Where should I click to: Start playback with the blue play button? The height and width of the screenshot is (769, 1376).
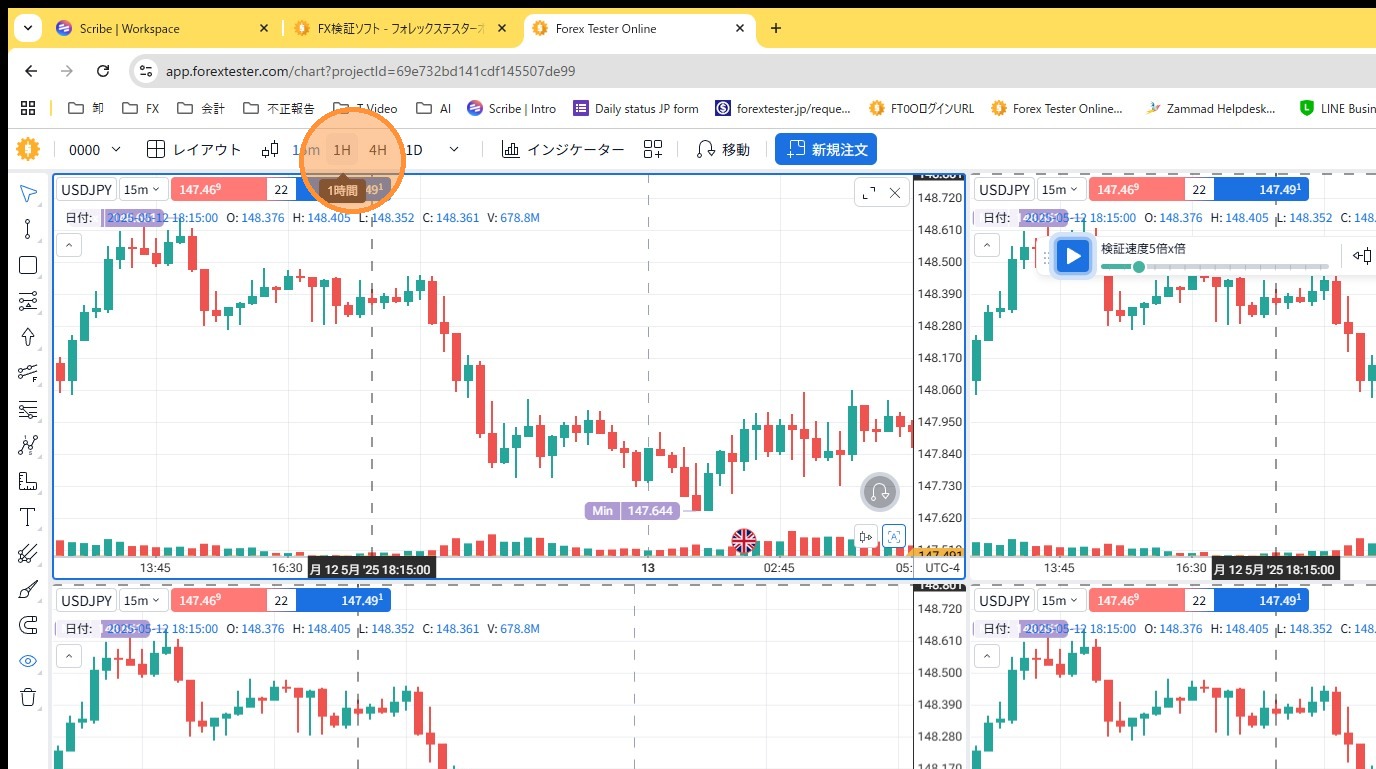(x=1073, y=256)
